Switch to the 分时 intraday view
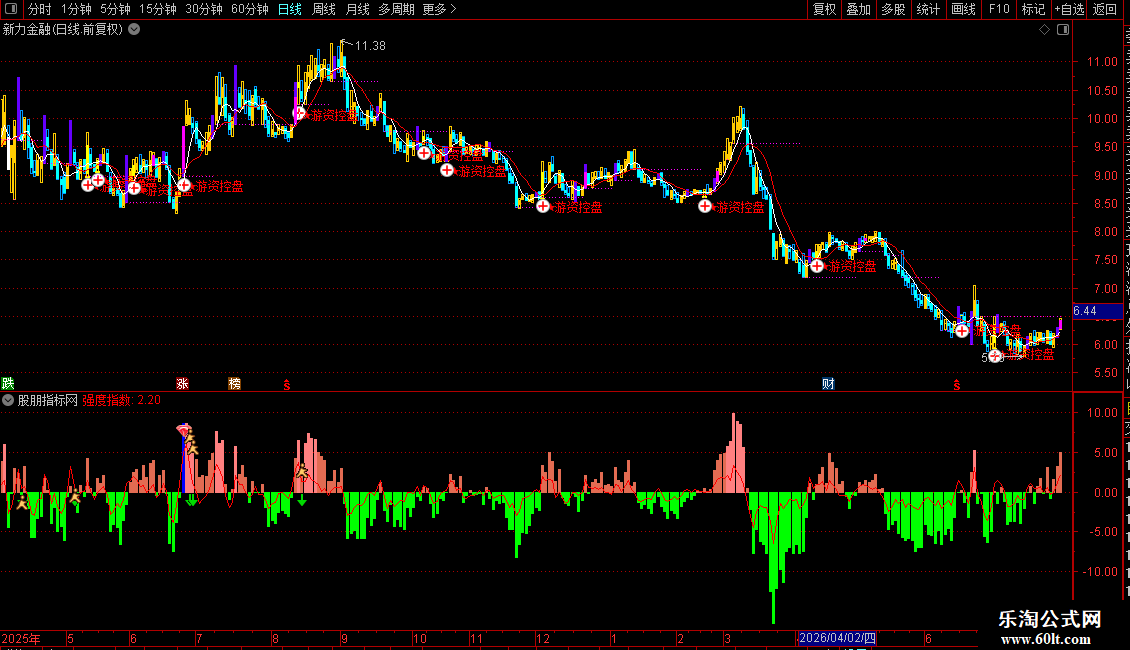1130x650 pixels. click(x=40, y=9)
